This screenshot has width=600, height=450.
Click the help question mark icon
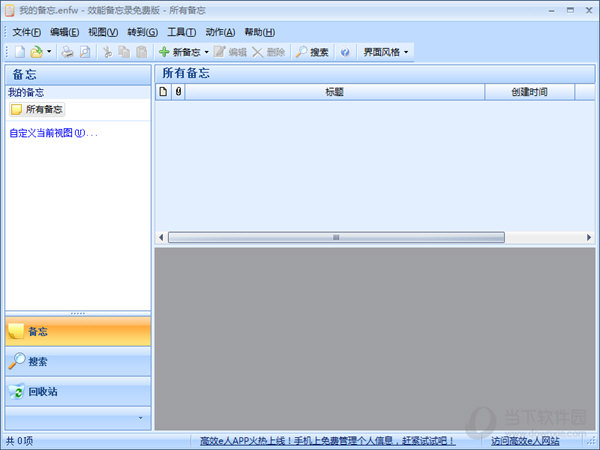coord(345,51)
